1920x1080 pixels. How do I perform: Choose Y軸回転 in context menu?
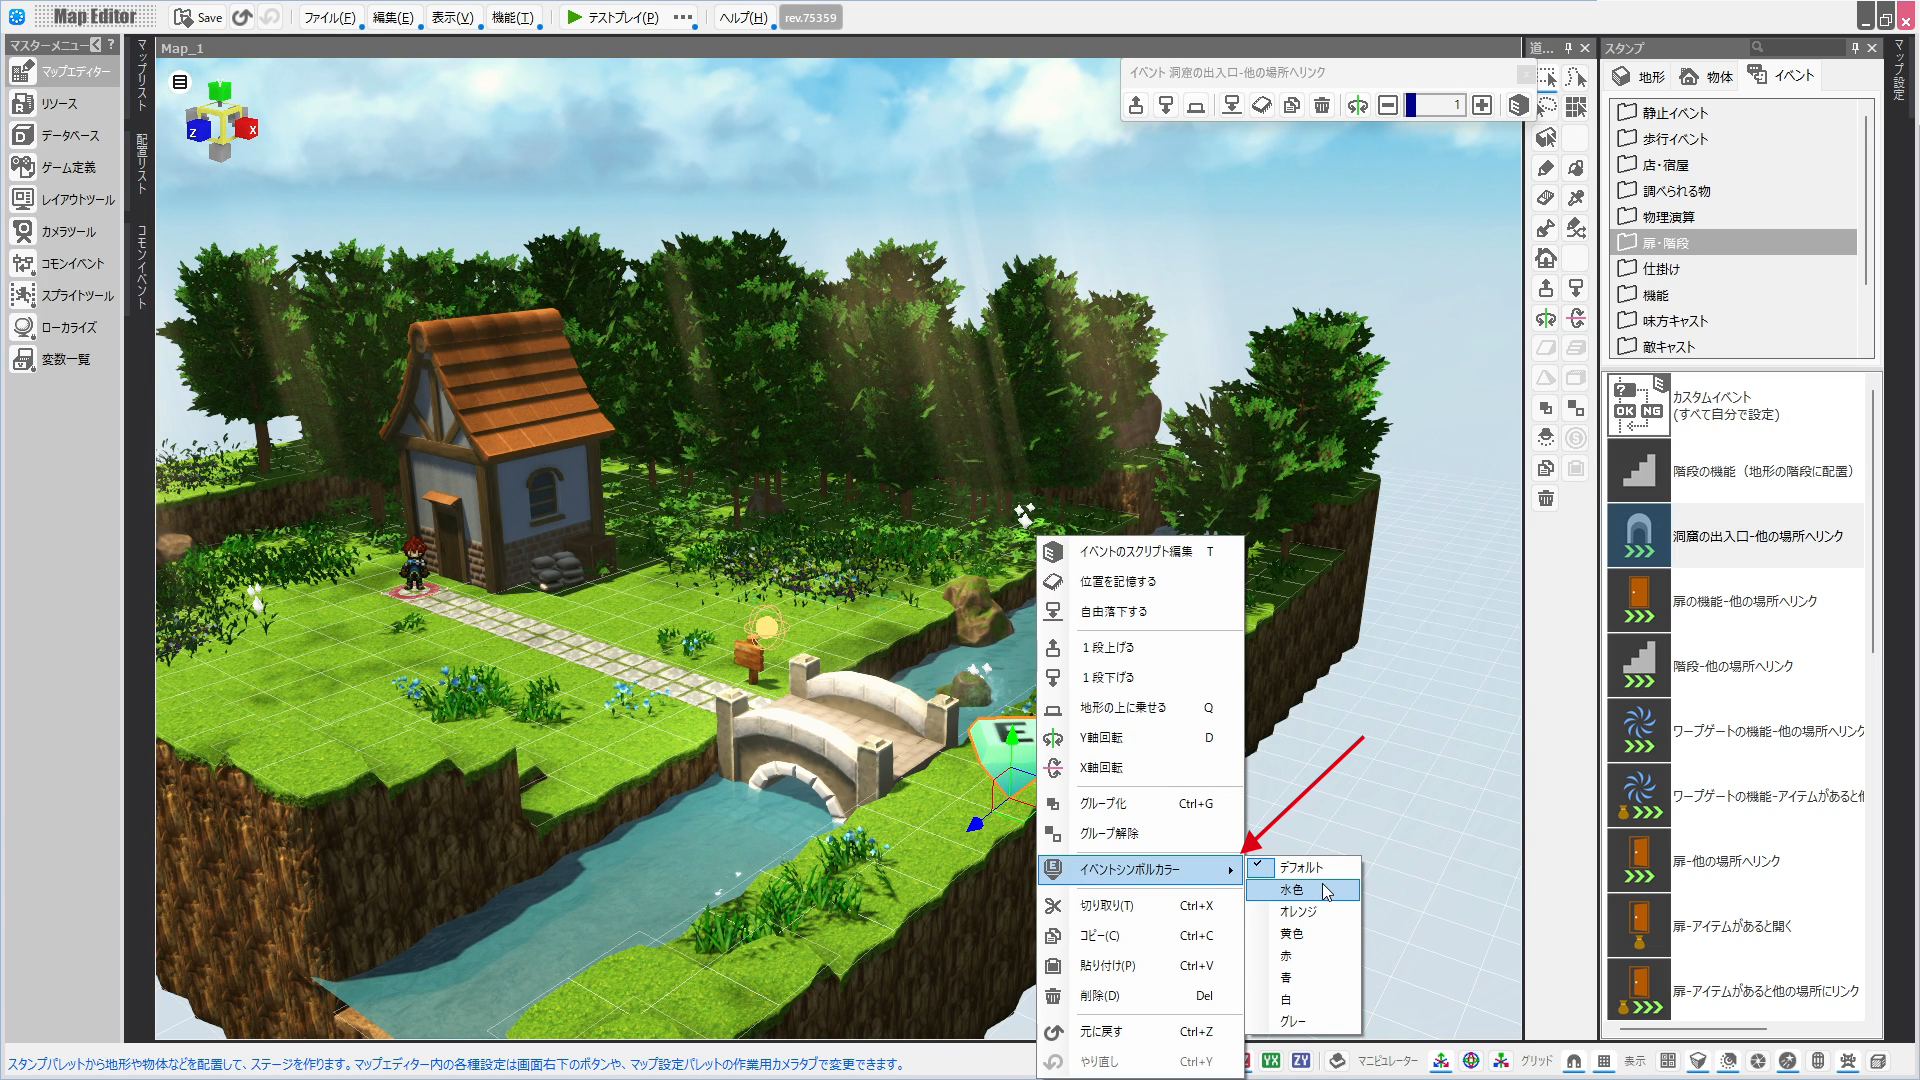coord(1140,737)
